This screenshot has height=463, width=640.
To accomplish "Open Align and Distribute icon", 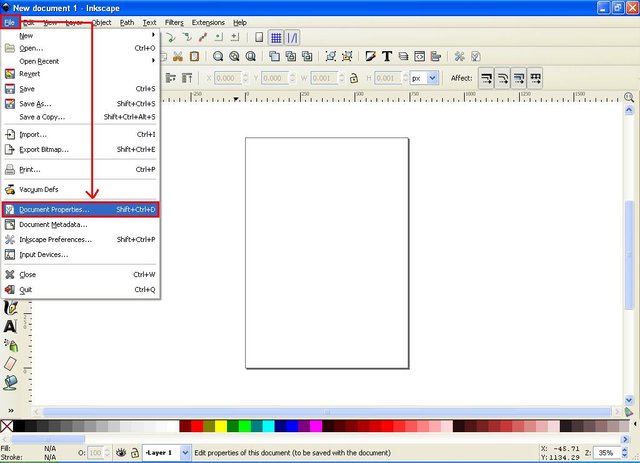I will pyautogui.click(x=436, y=56).
